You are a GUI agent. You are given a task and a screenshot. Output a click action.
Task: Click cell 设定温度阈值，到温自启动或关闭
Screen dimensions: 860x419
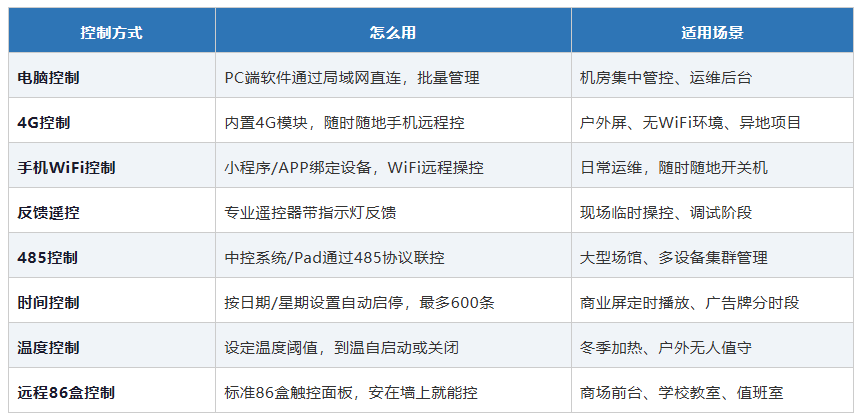pyautogui.click(x=393, y=345)
